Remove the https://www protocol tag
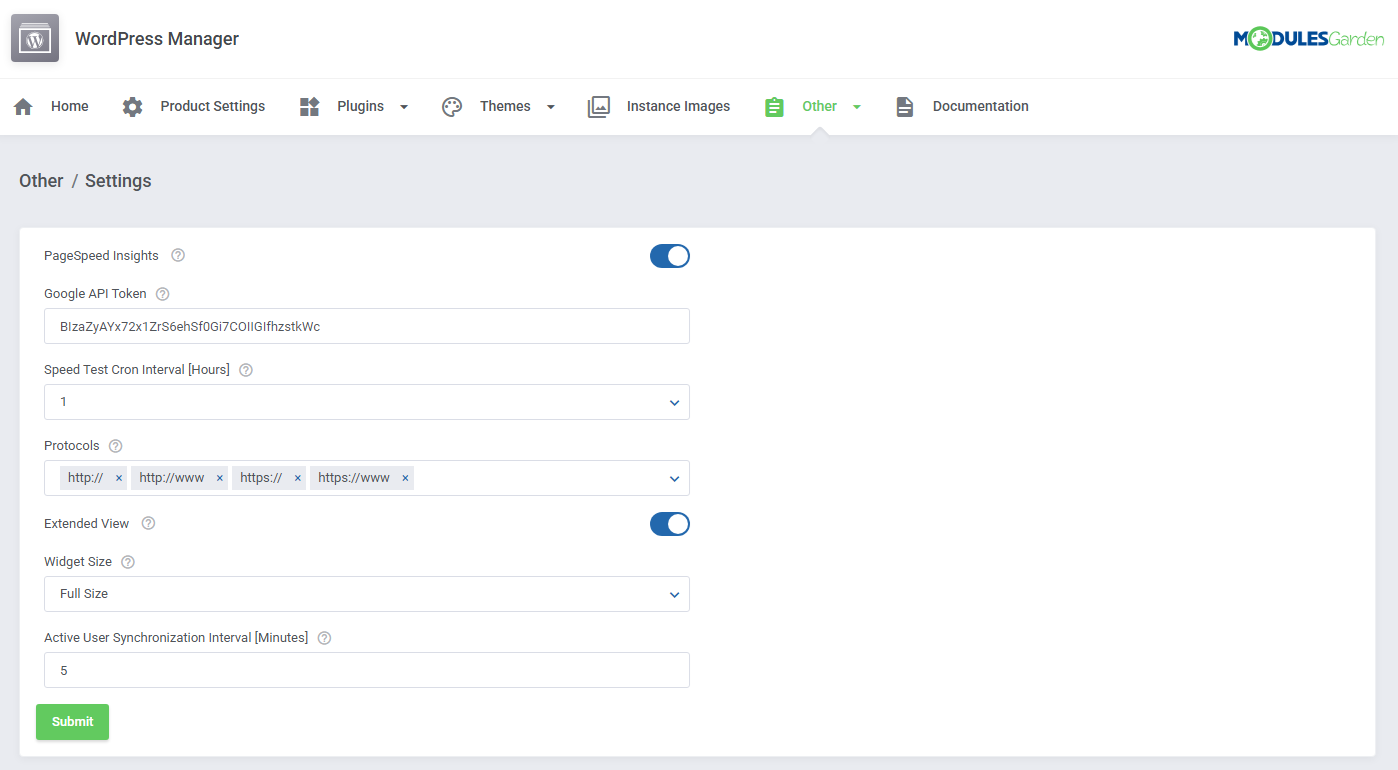The width and height of the screenshot is (1398, 770). tap(405, 477)
